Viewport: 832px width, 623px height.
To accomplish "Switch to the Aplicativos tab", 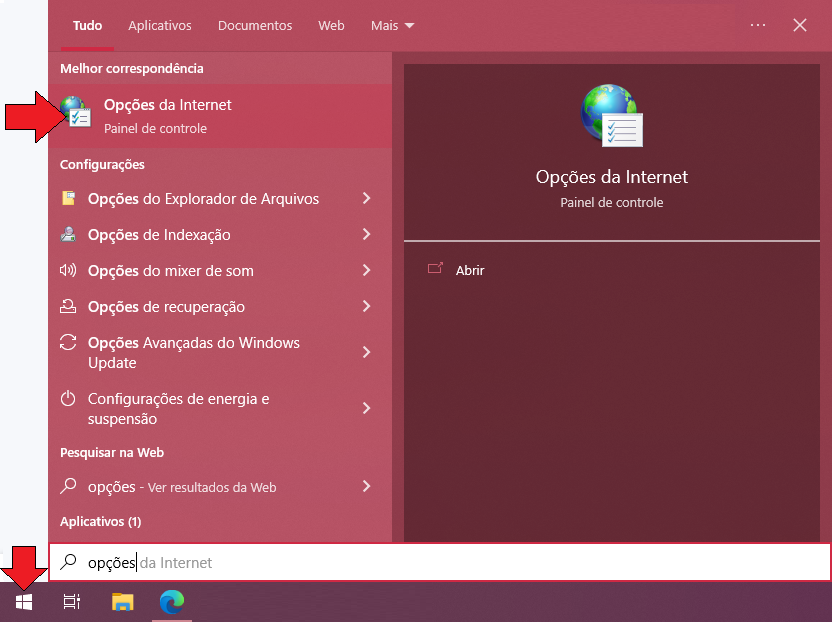I will point(160,25).
